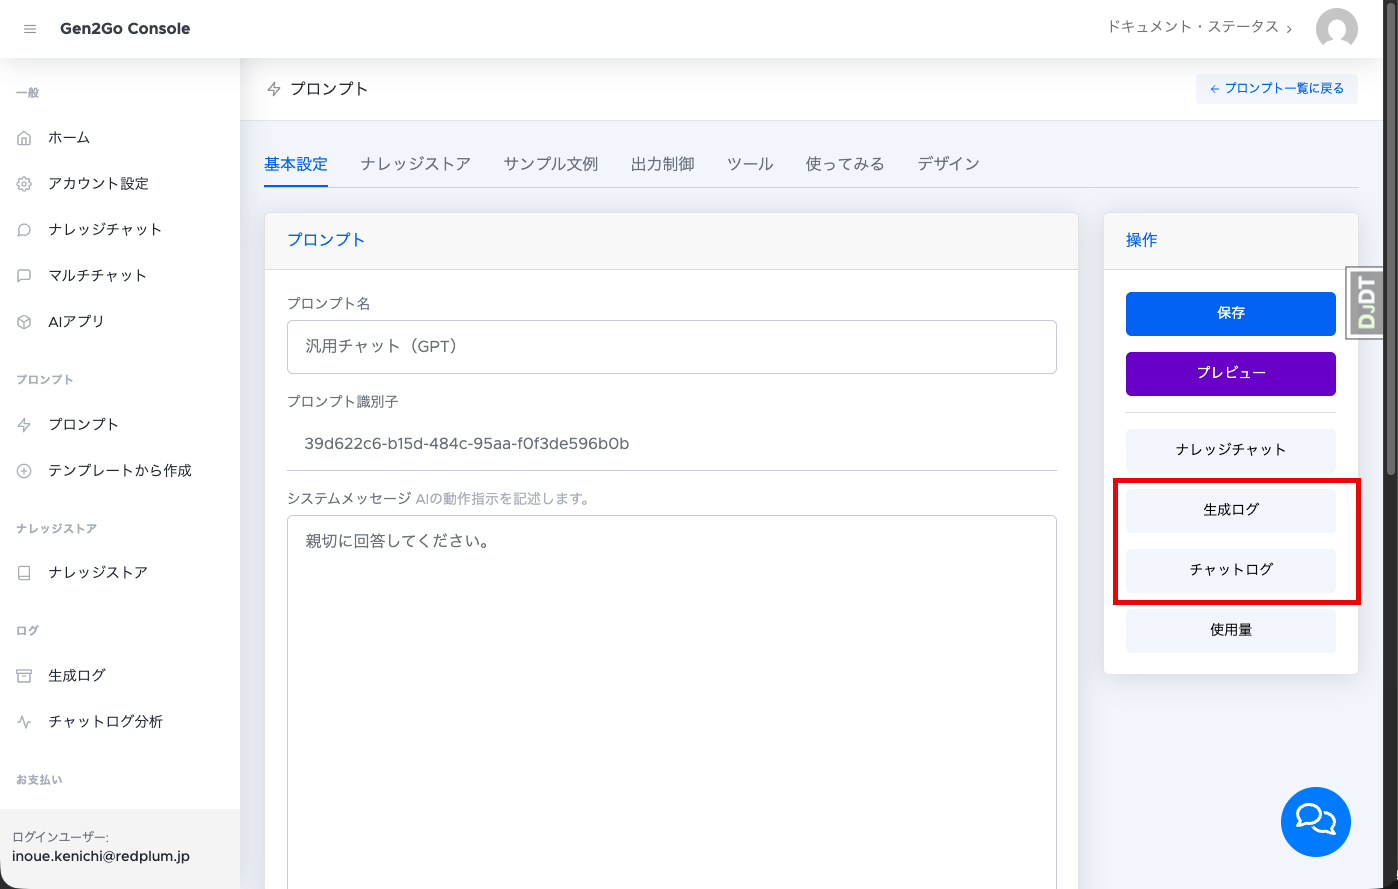Screen dimensions: 1398x889
Task: Switch to the ナレッジストア tab
Action: tap(415, 164)
